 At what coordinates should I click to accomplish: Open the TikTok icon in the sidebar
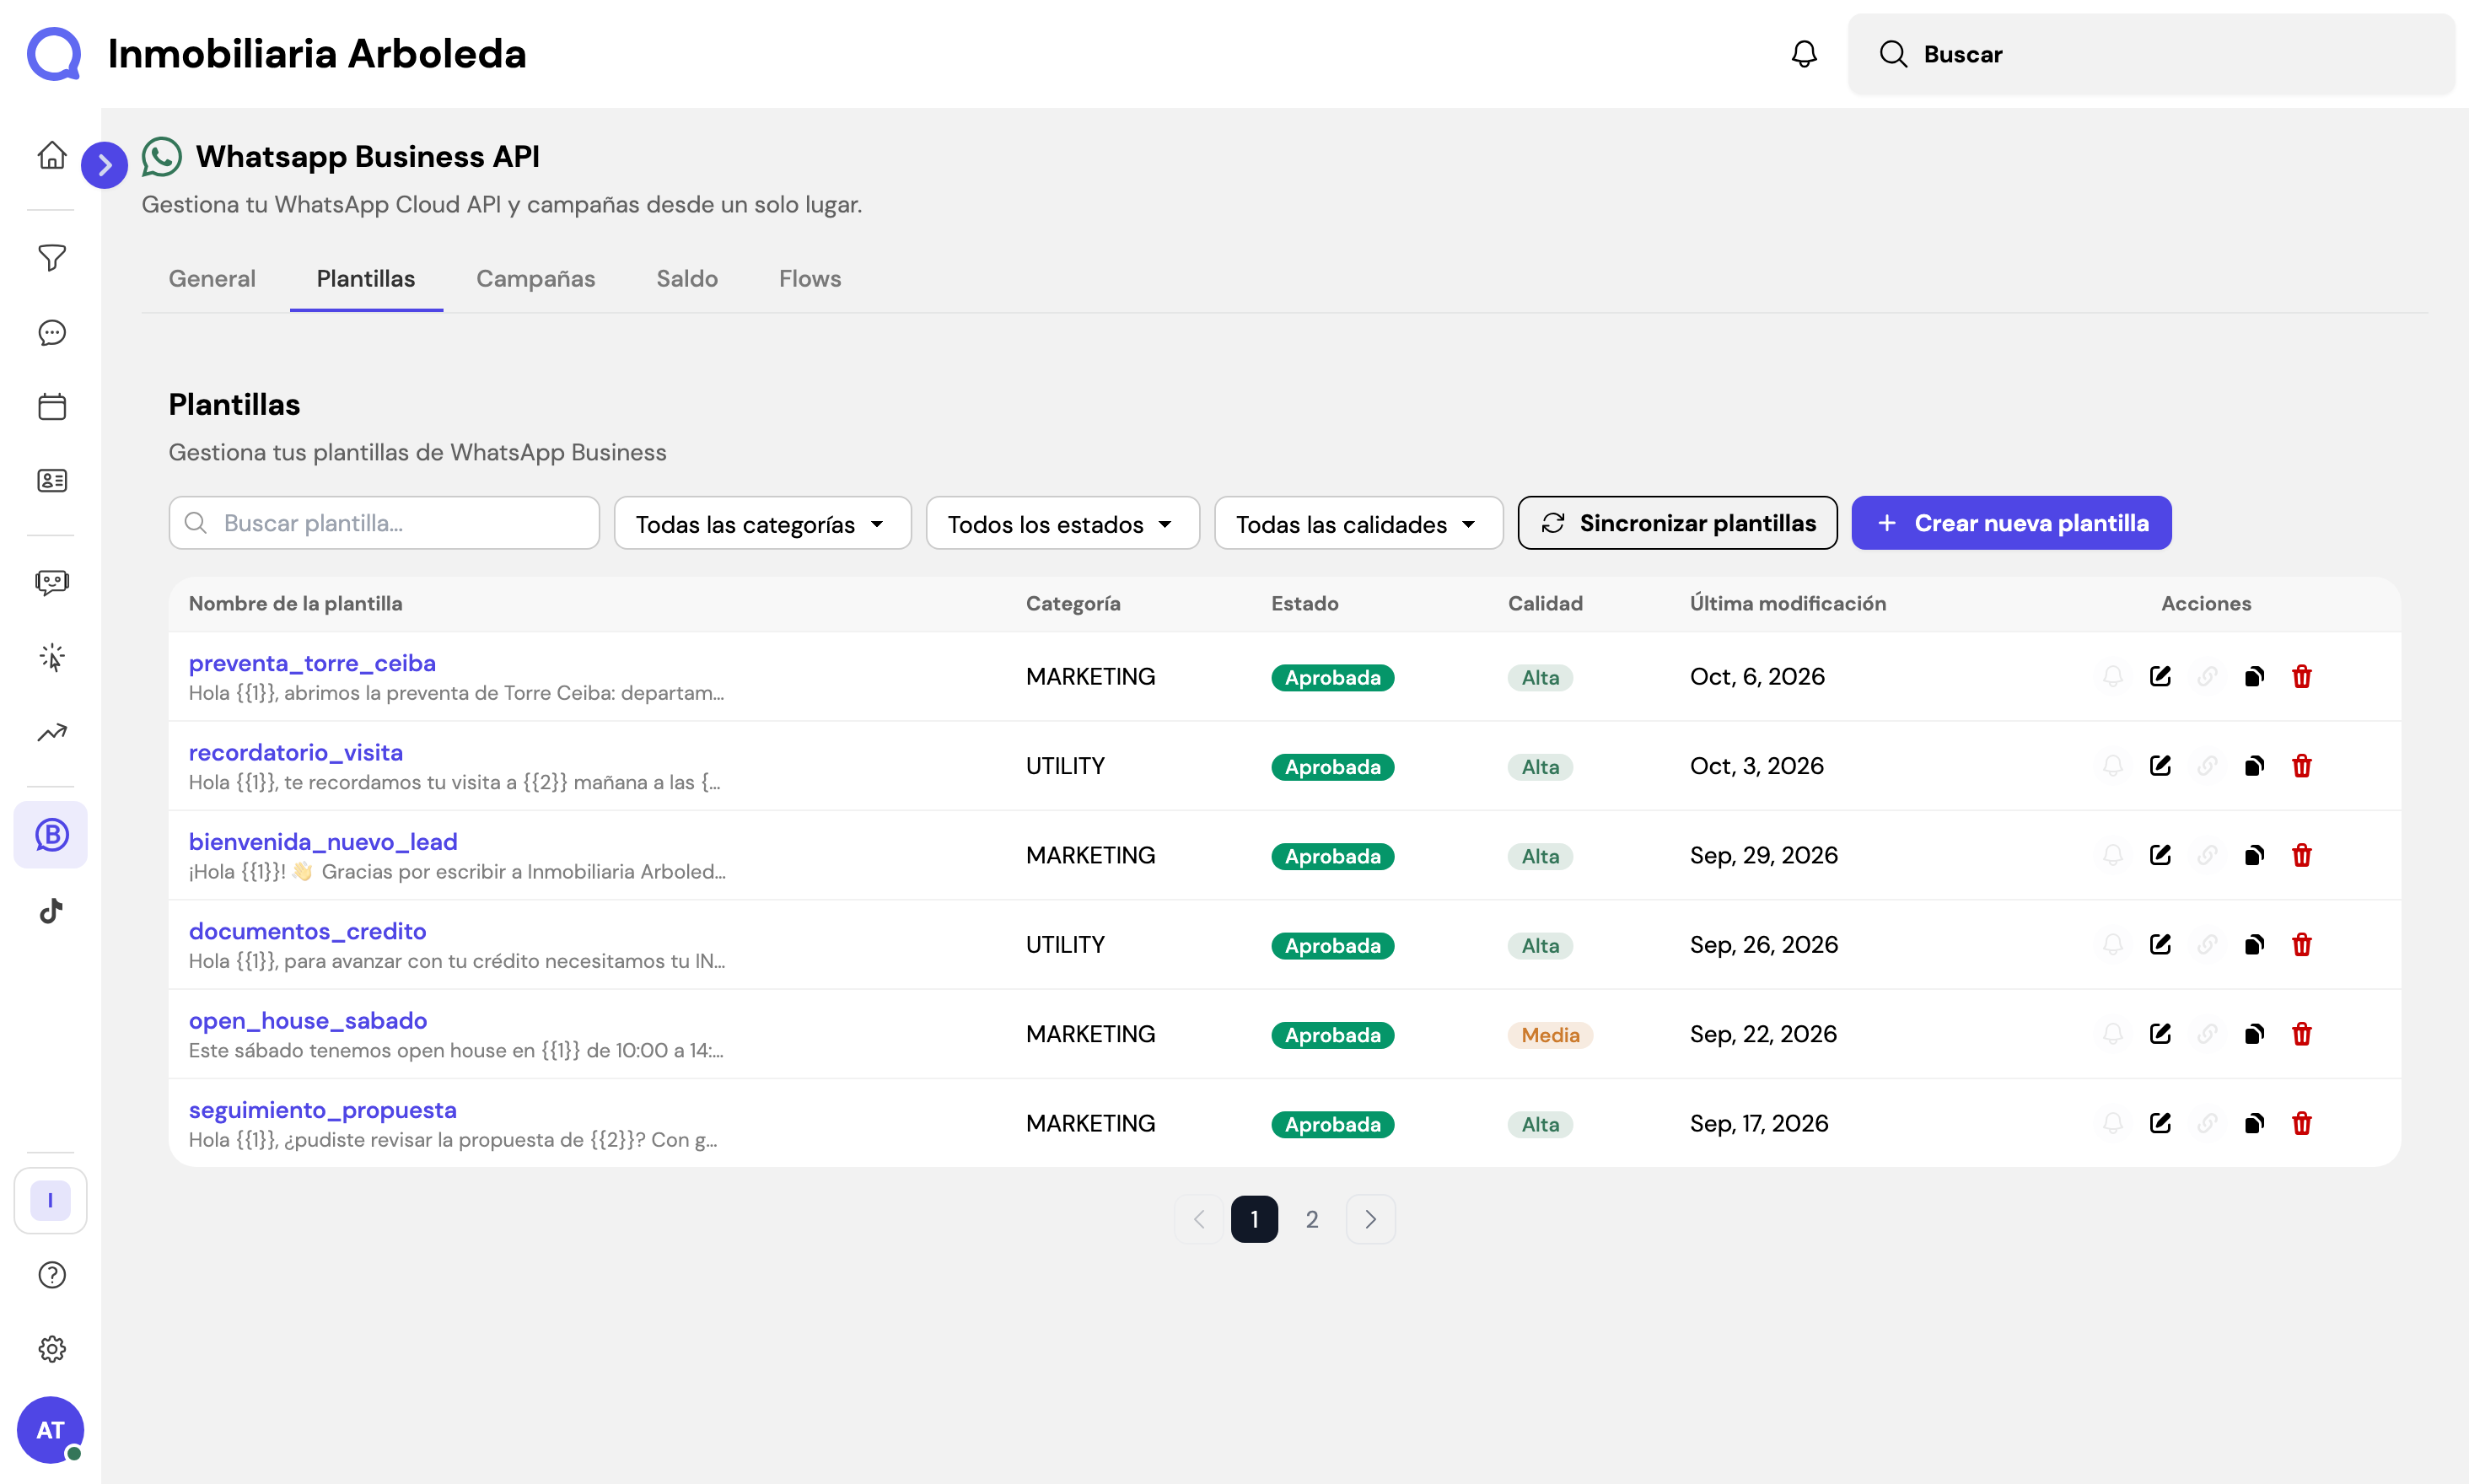(52, 910)
